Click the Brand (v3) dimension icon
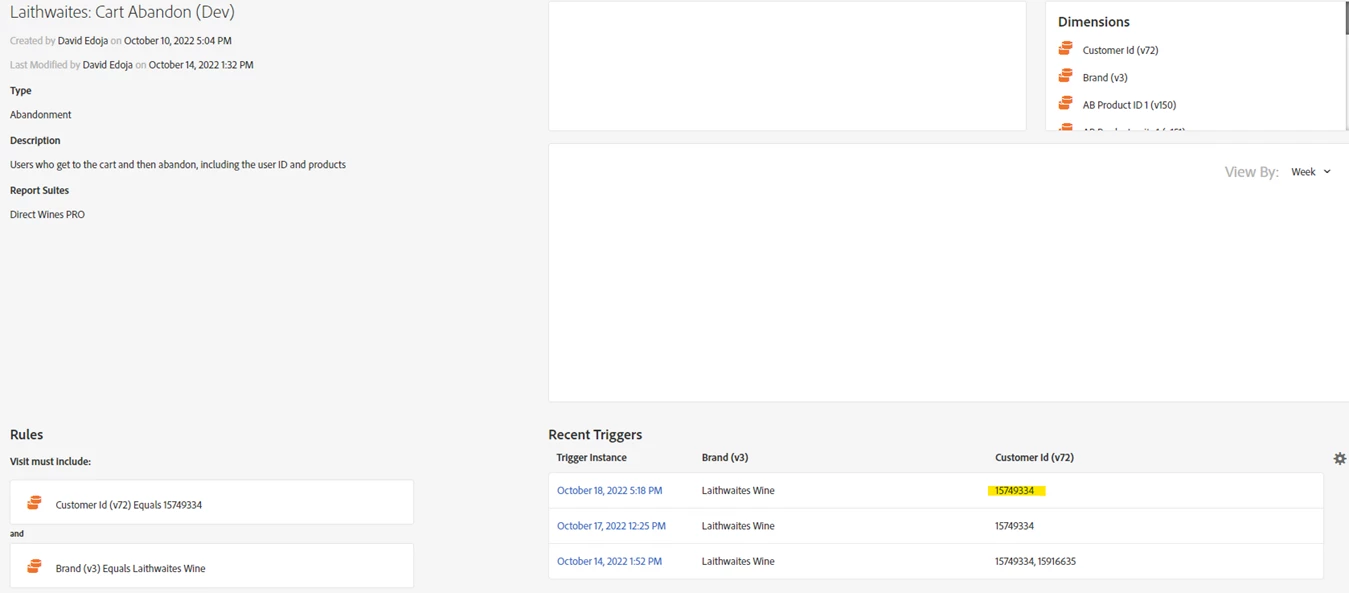 pos(1066,76)
